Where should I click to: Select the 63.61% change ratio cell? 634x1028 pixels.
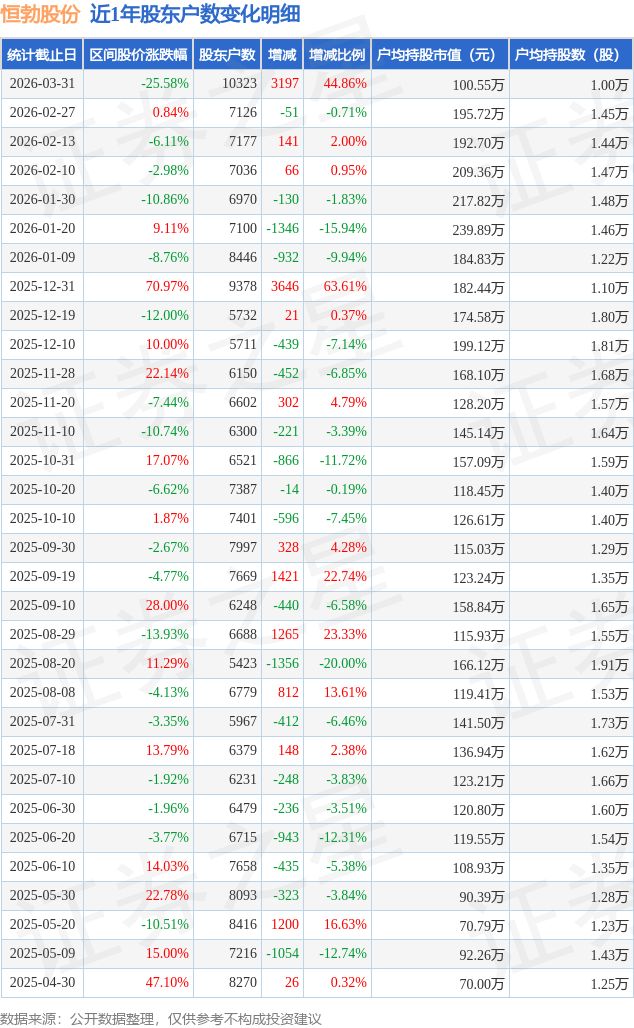click(345, 287)
